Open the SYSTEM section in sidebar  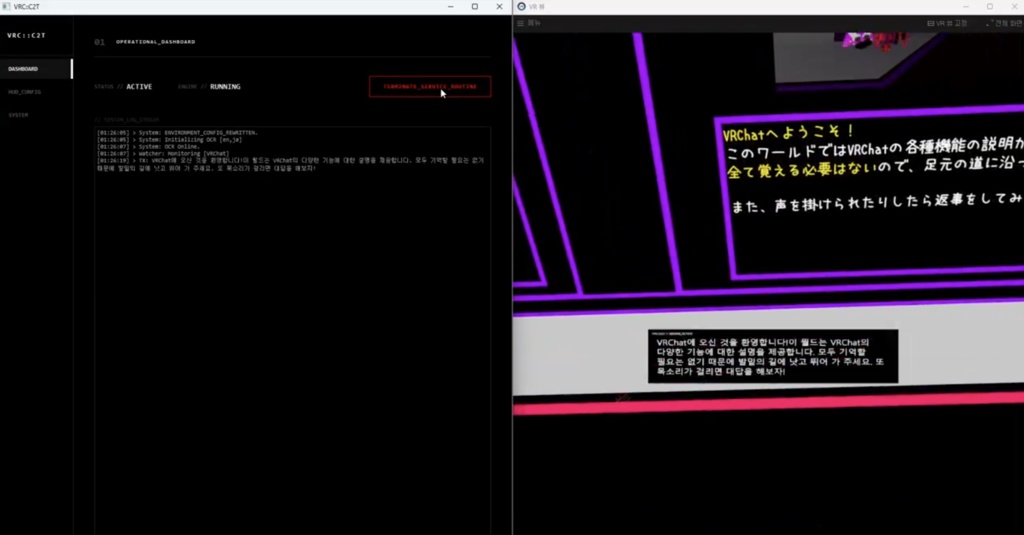coord(18,115)
